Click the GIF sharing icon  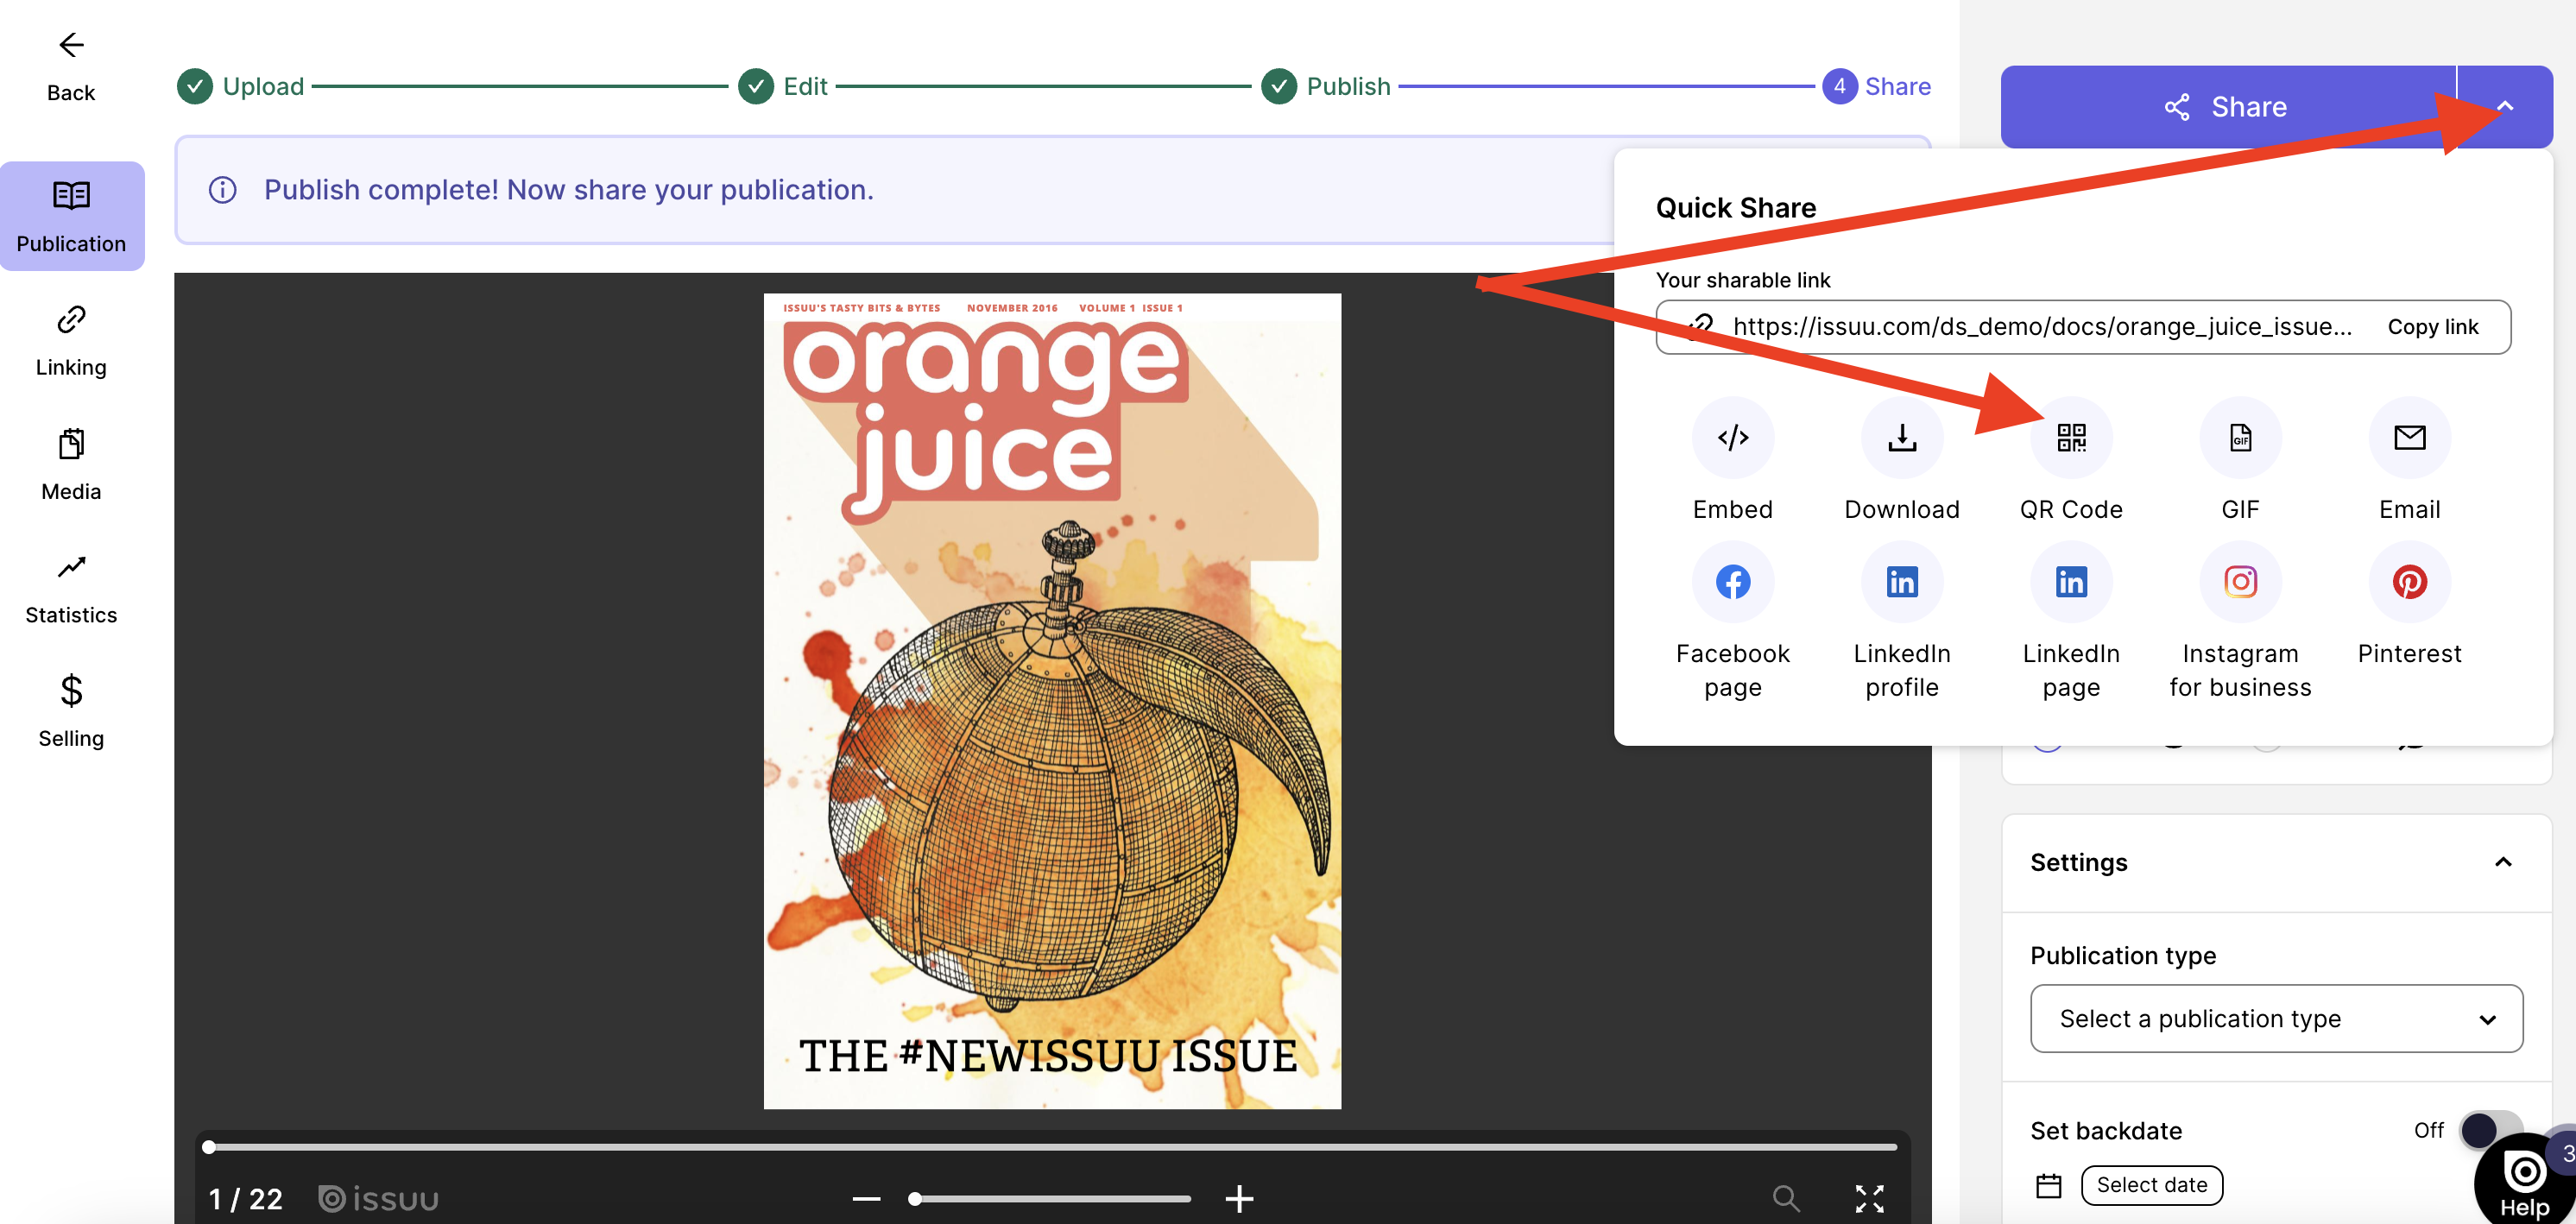pyautogui.click(x=2240, y=437)
